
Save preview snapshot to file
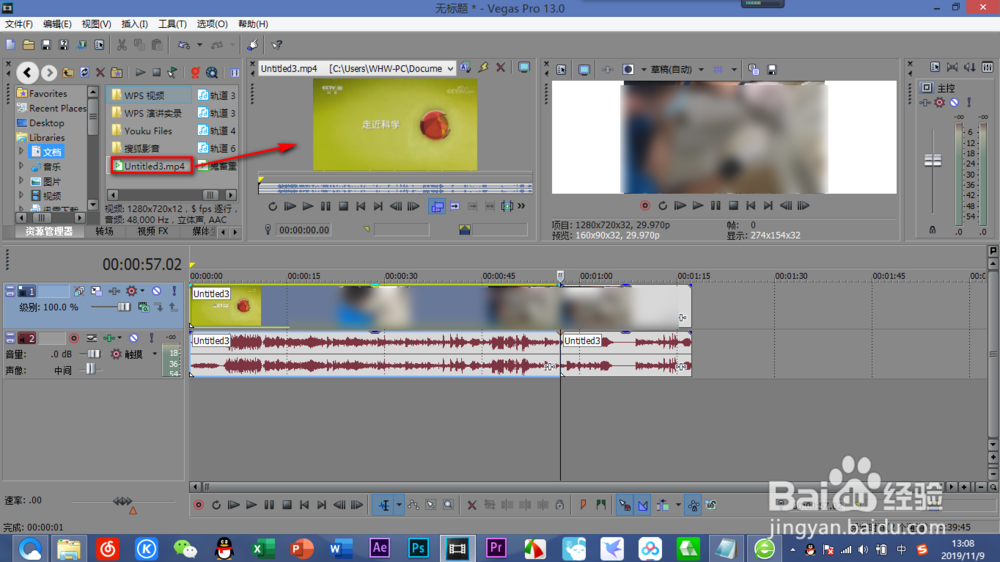pos(772,70)
